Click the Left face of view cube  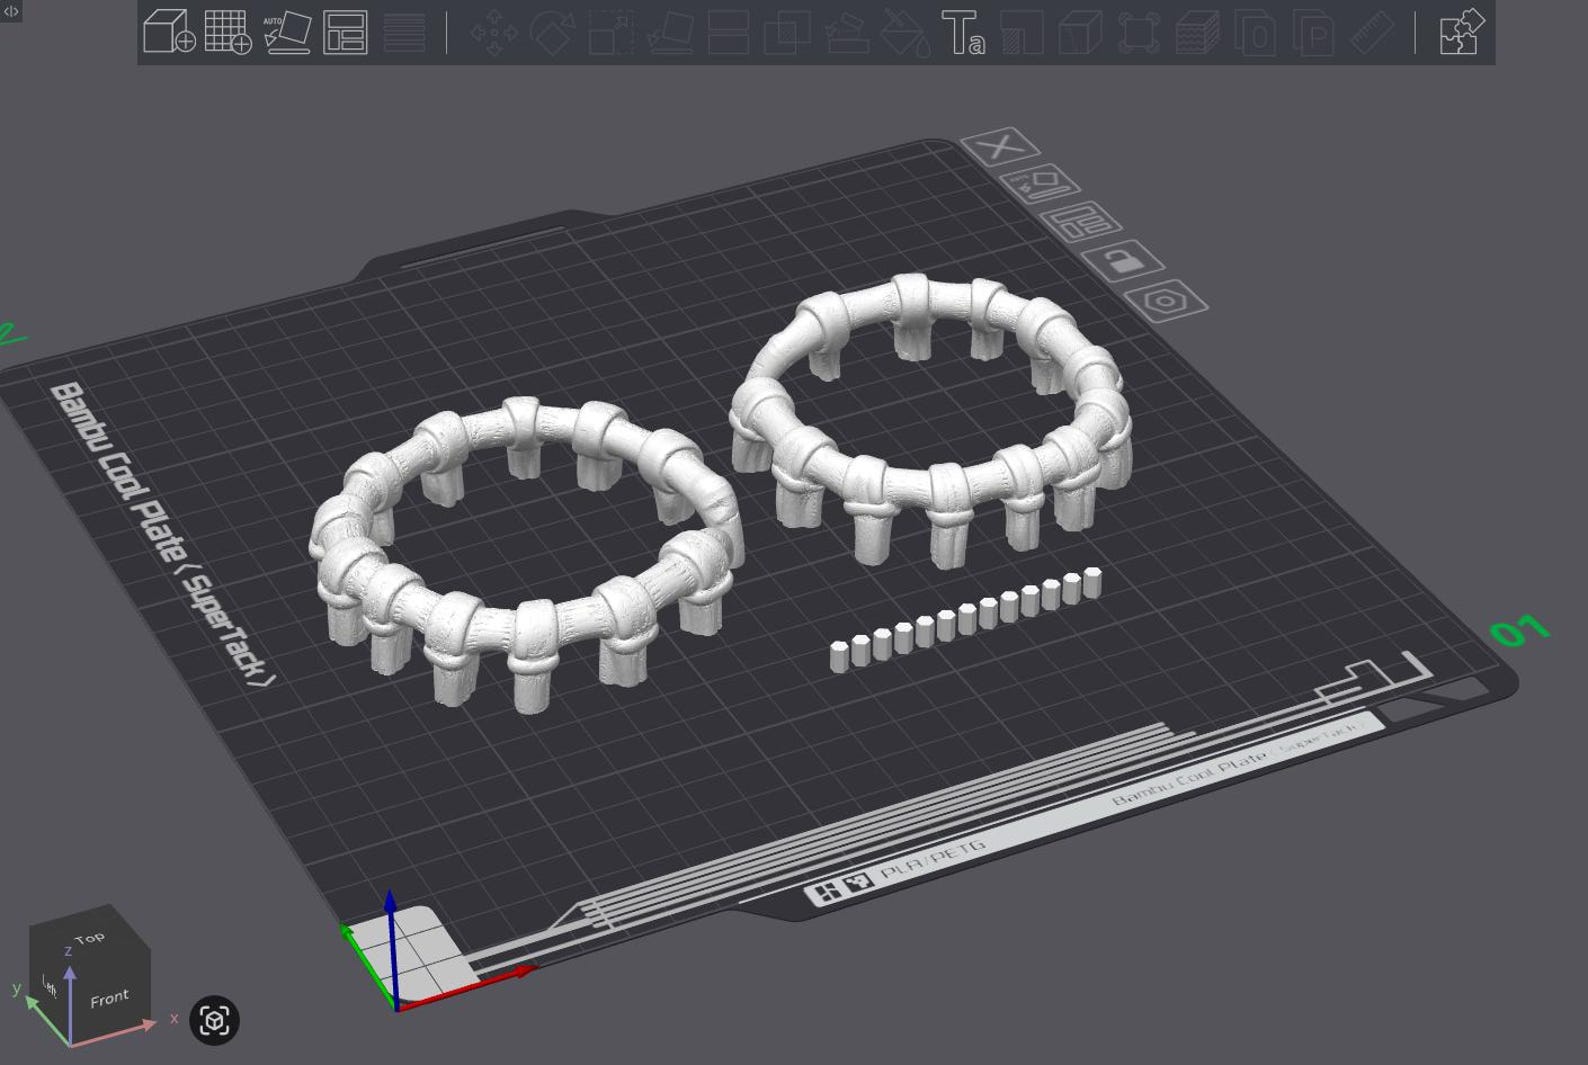49,985
